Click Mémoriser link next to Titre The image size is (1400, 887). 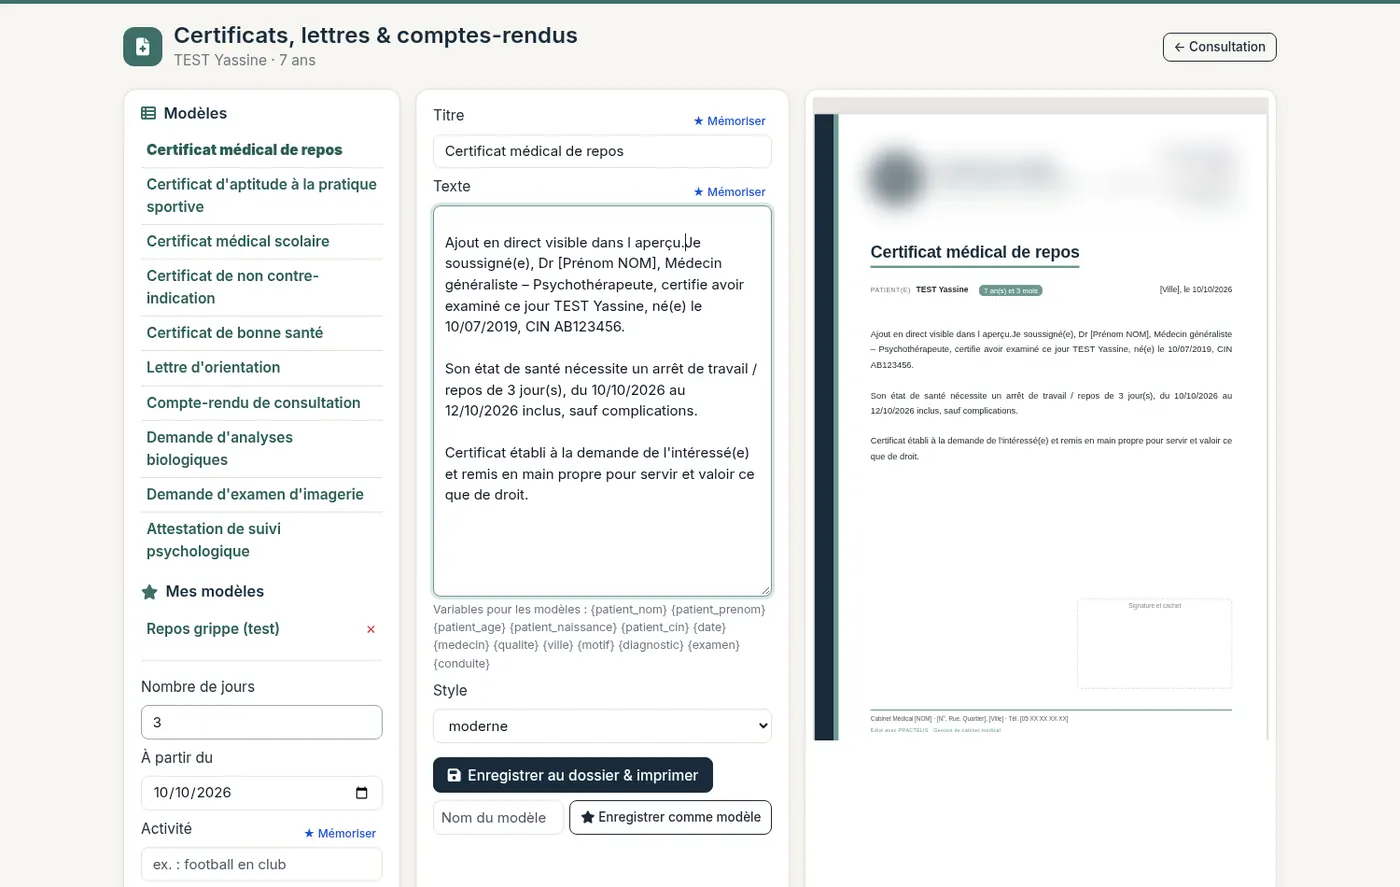[729, 121]
